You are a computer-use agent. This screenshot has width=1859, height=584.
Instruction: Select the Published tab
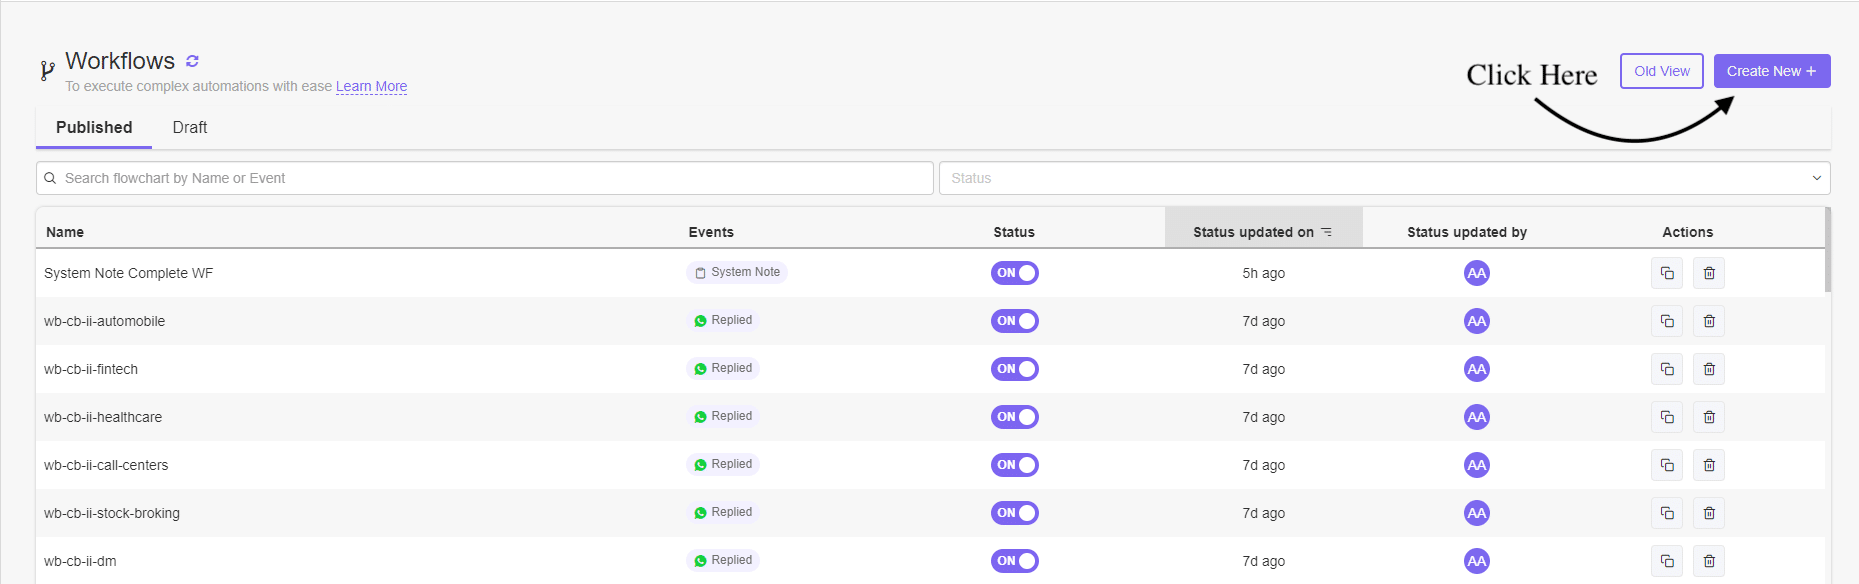(94, 127)
